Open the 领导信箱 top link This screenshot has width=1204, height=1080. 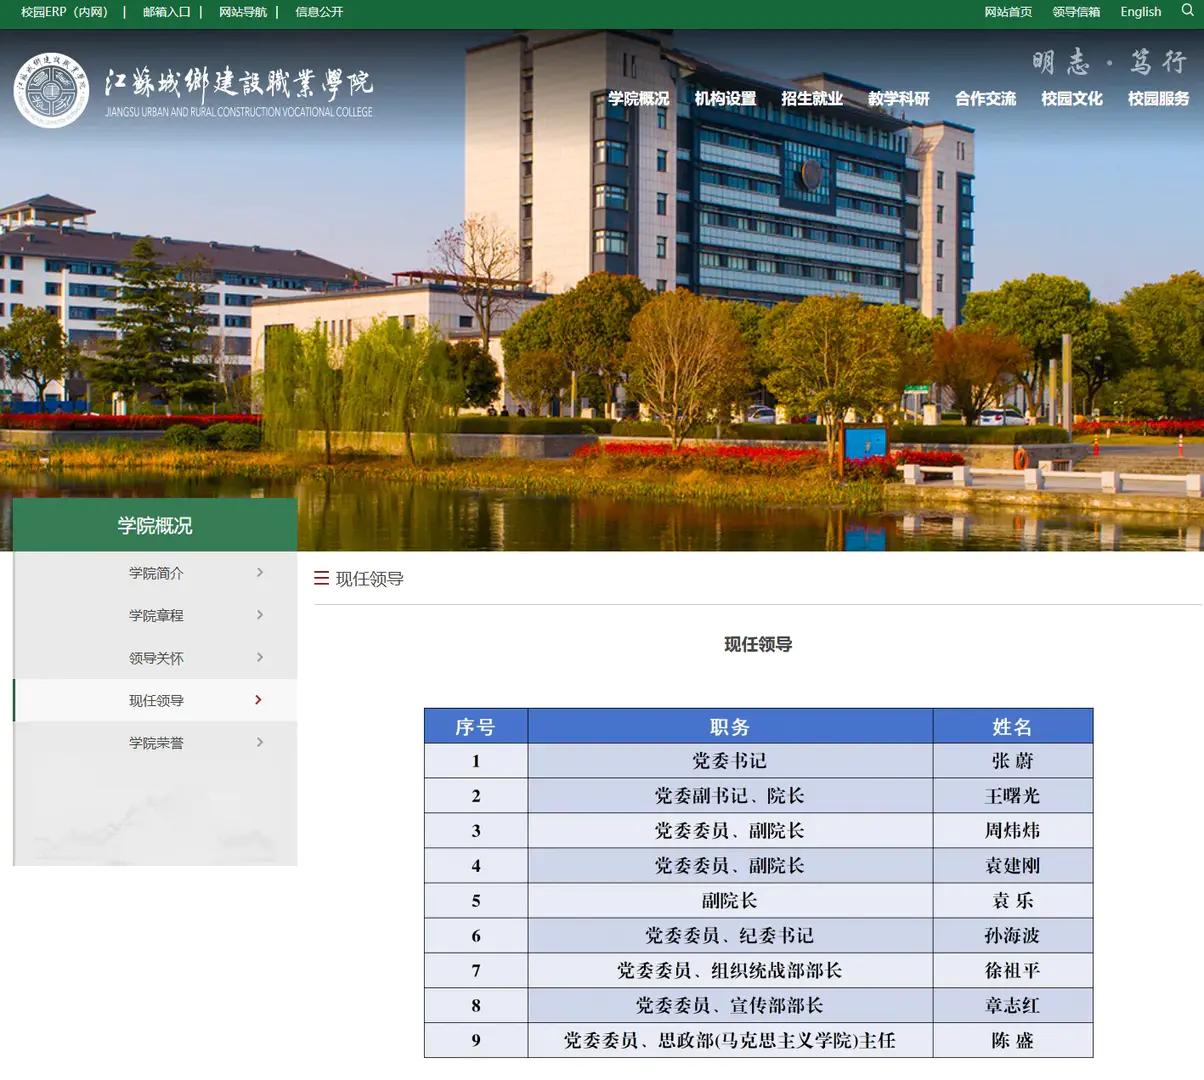pos(1076,12)
